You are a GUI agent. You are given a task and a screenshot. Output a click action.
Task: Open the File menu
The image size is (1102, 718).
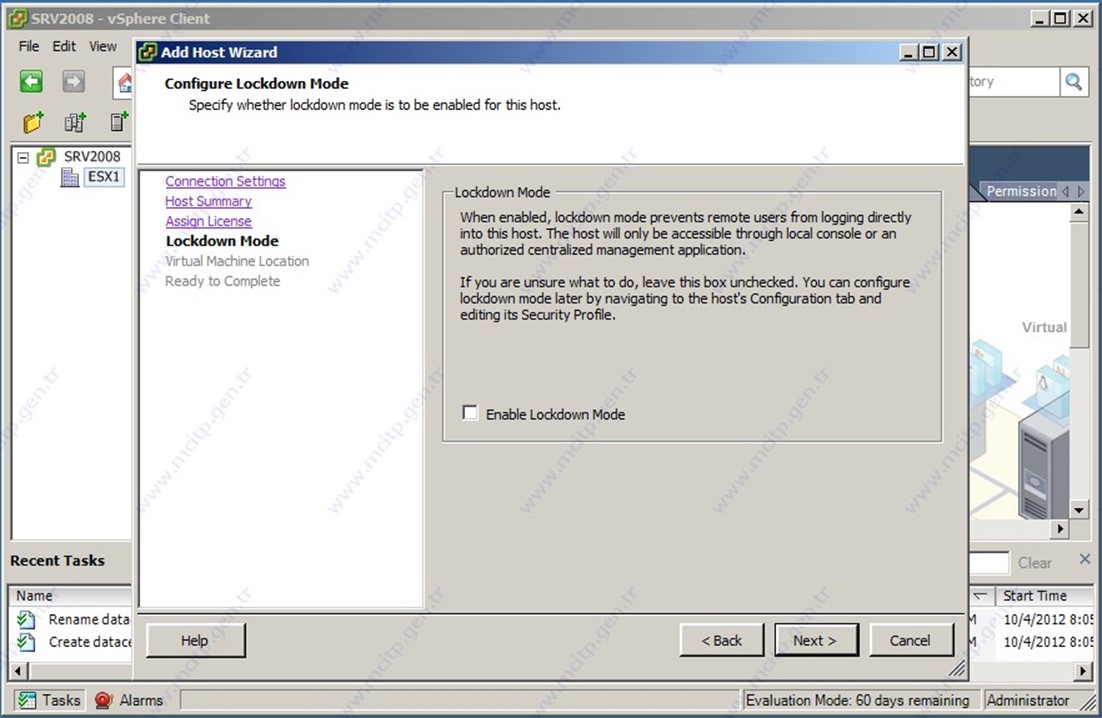pyautogui.click(x=29, y=46)
